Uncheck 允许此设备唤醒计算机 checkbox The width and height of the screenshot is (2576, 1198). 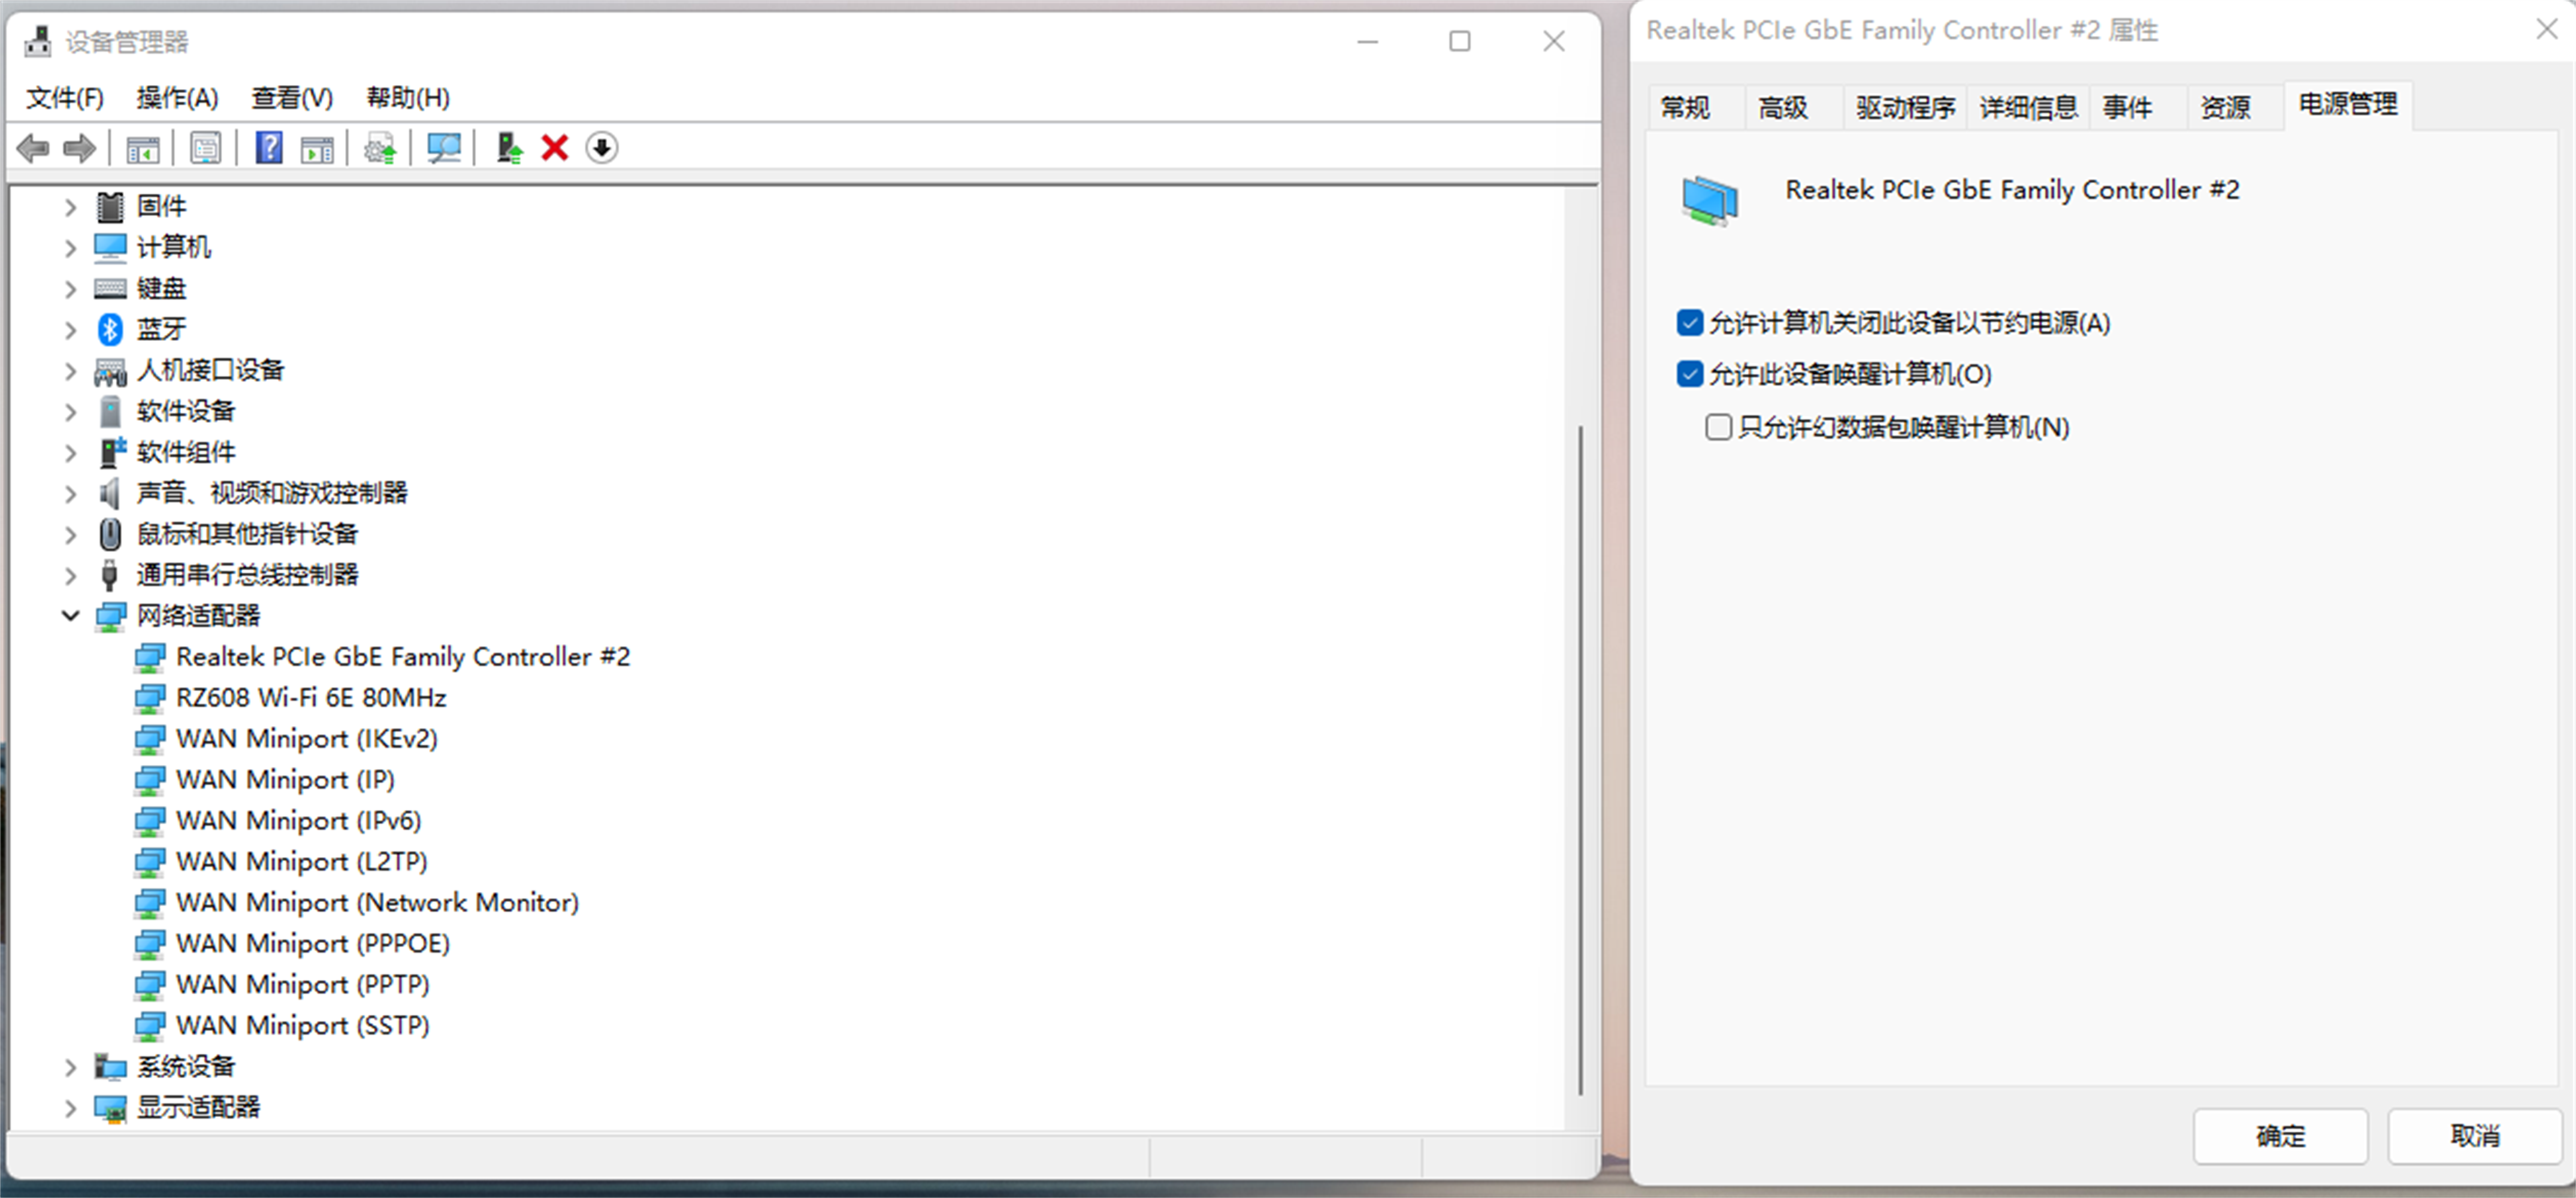pyautogui.click(x=1690, y=374)
